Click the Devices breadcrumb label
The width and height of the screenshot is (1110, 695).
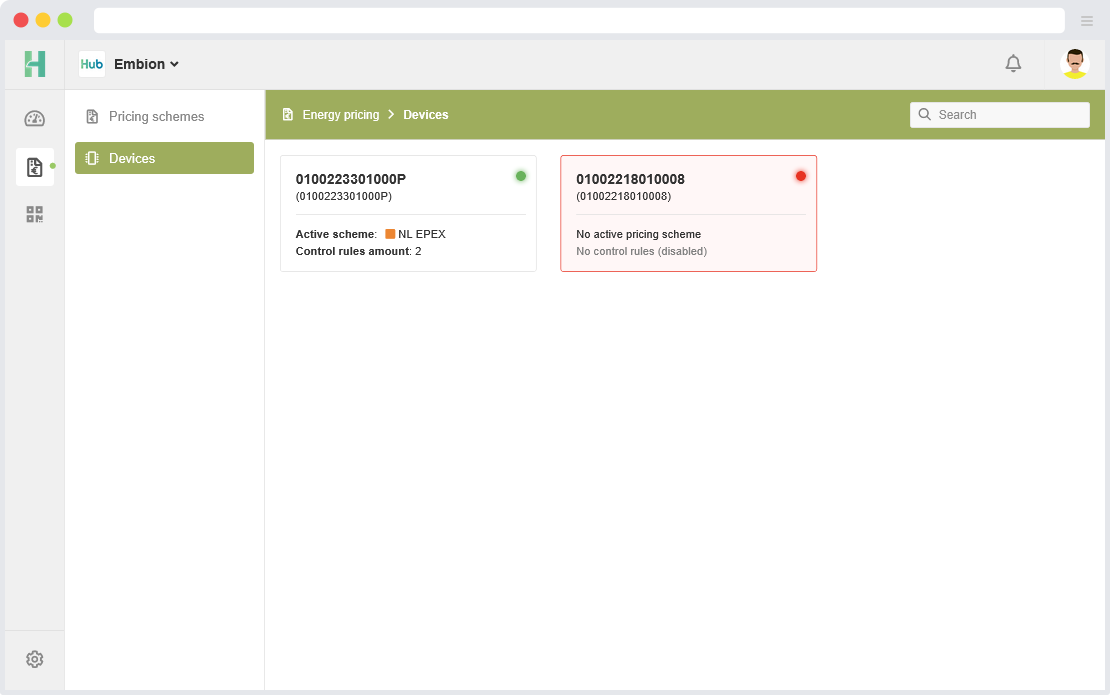point(426,115)
